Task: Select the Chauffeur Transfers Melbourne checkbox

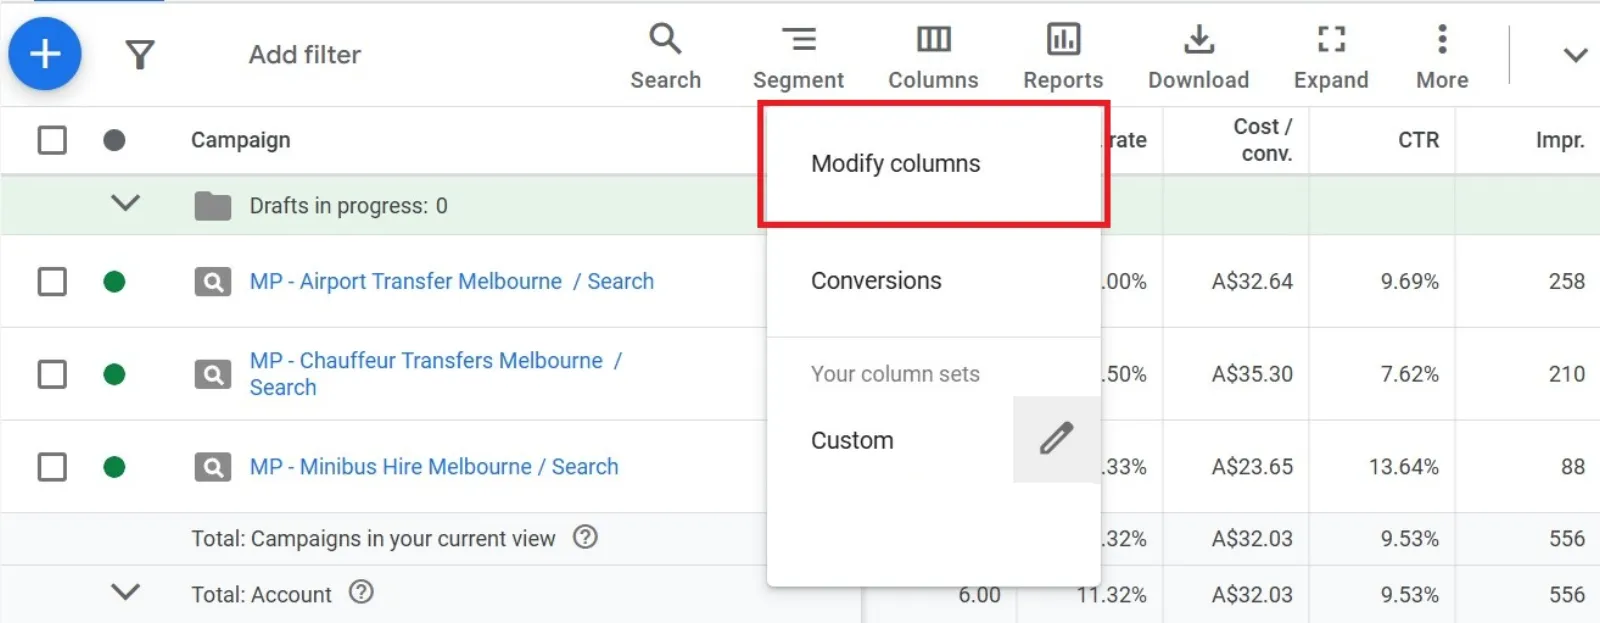Action: coord(52,374)
